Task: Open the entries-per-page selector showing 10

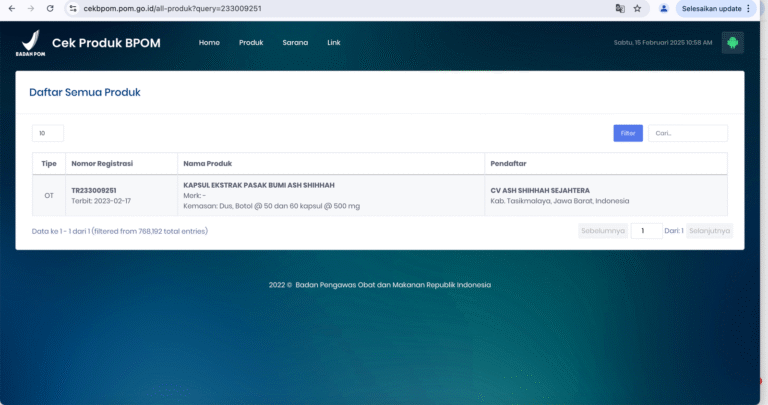Action: (x=48, y=133)
